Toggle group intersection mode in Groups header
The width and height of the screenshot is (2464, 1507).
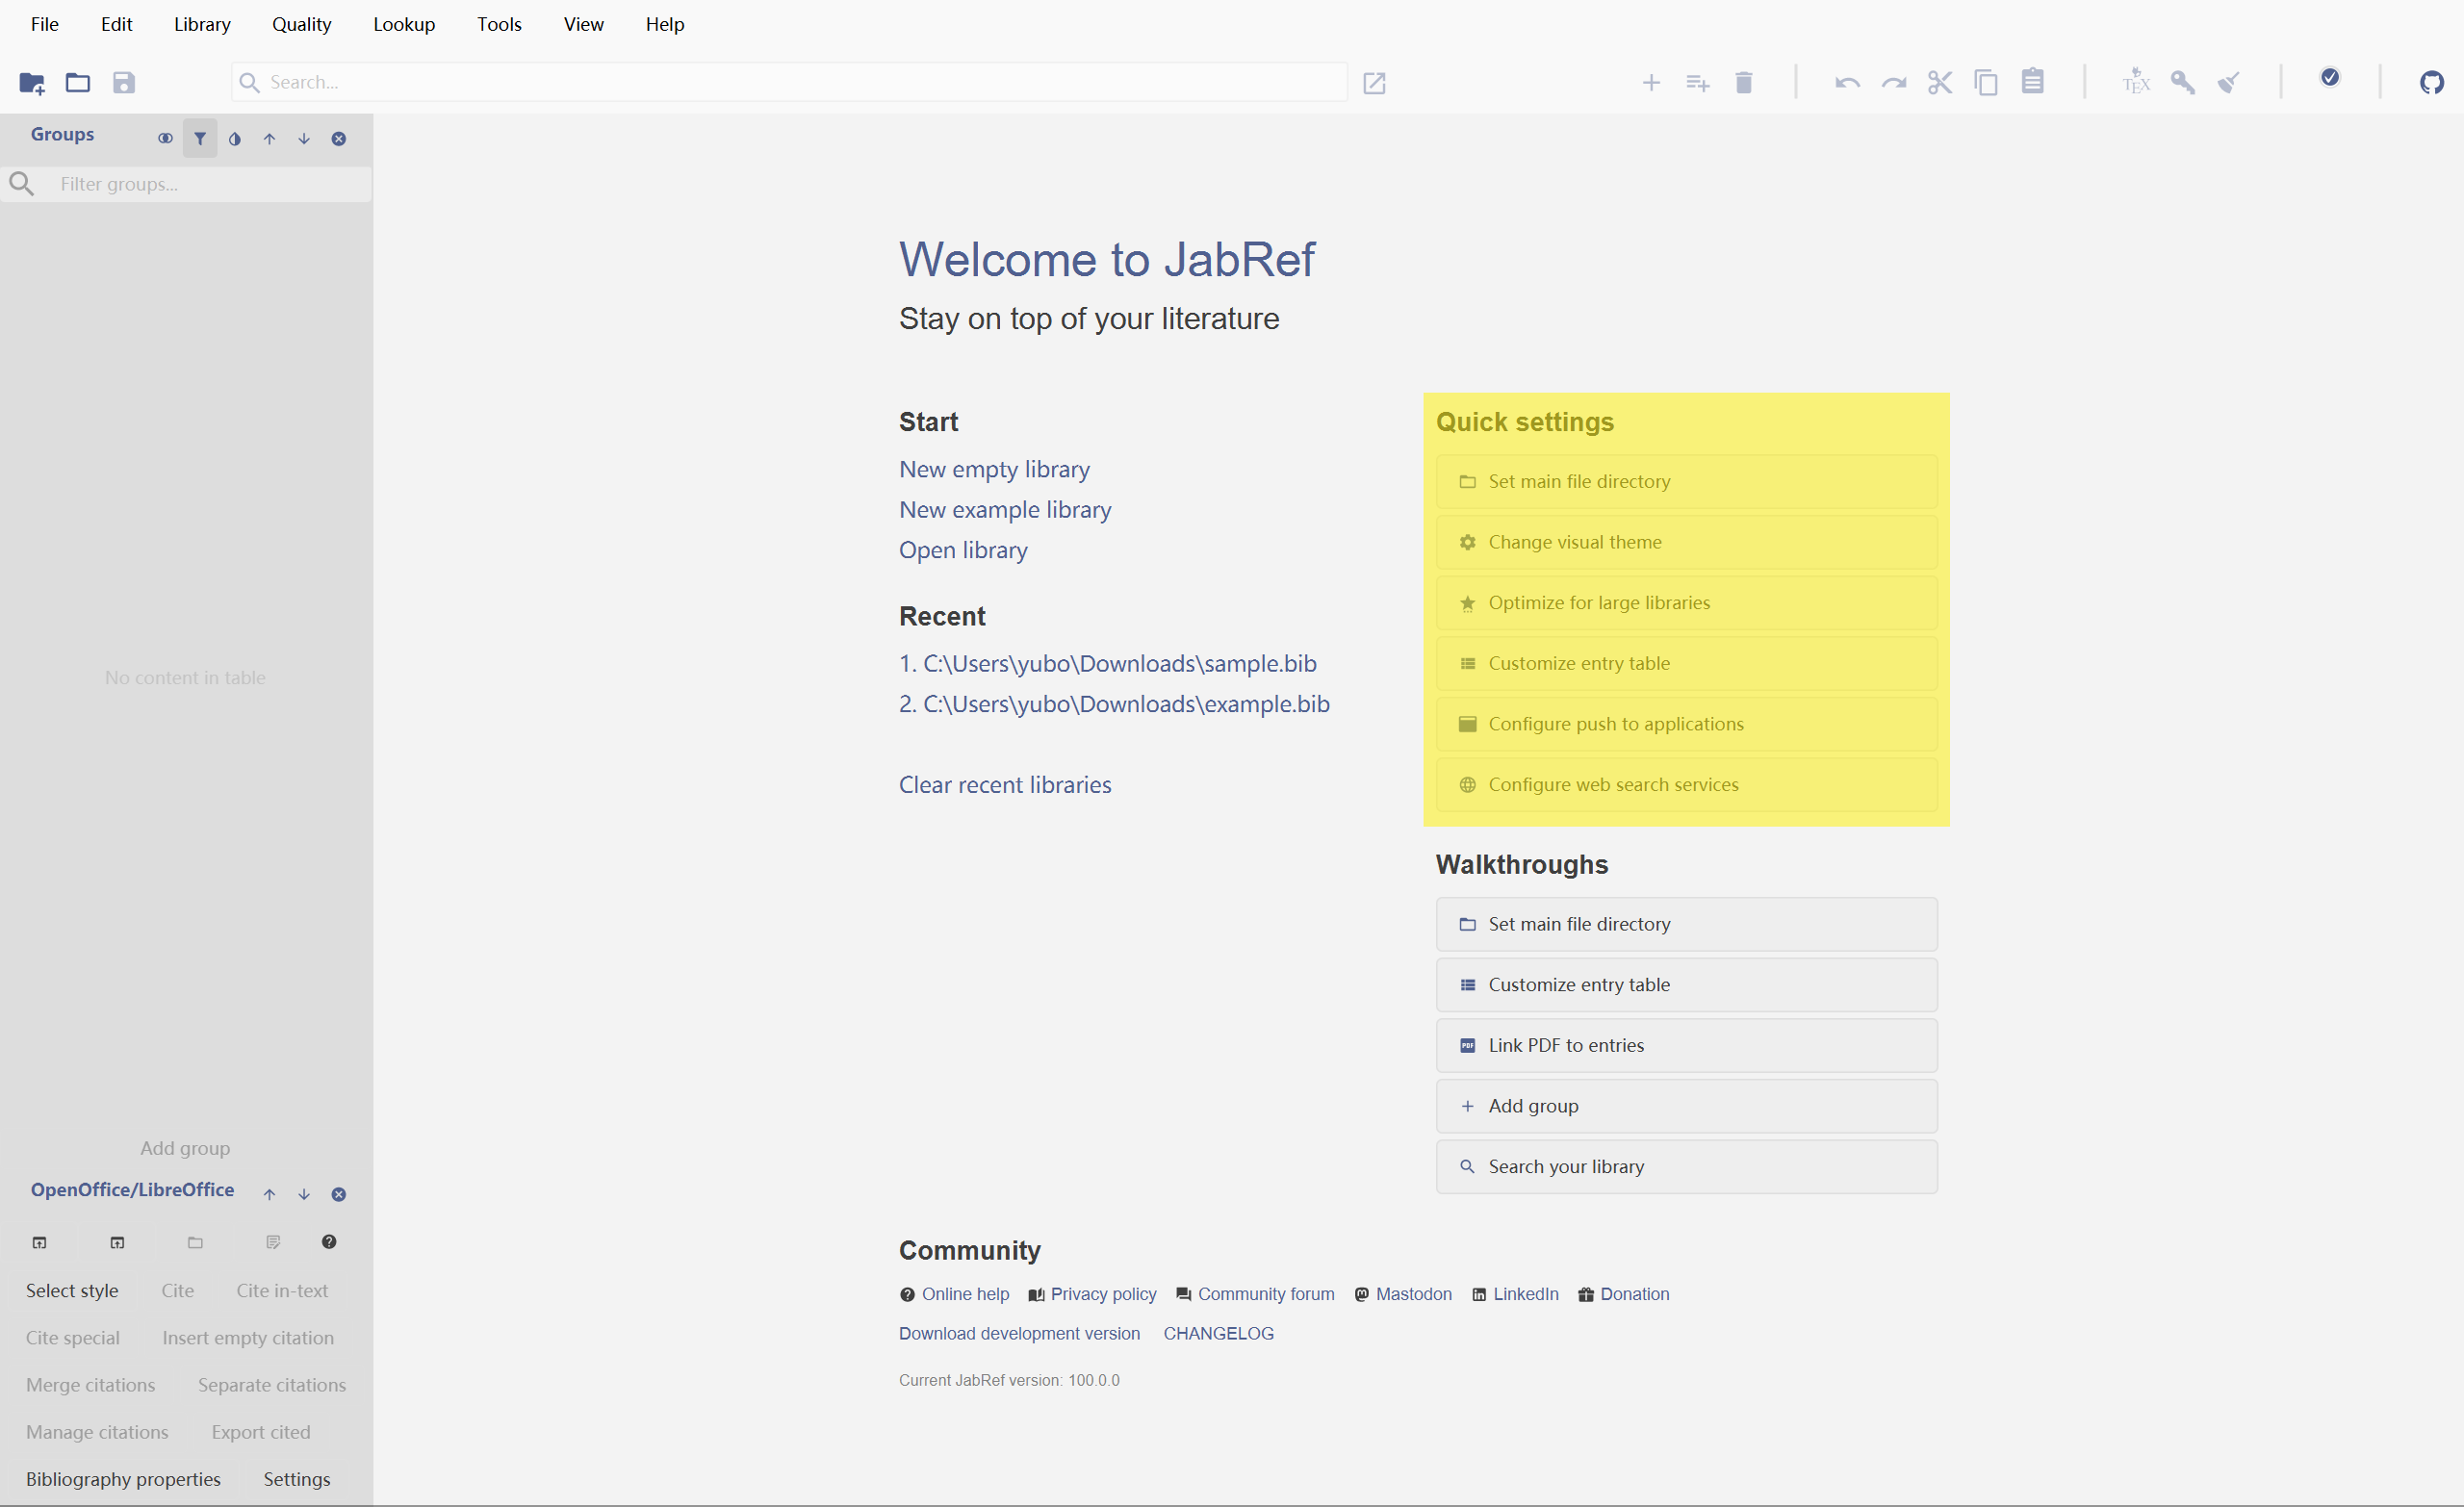pos(165,139)
